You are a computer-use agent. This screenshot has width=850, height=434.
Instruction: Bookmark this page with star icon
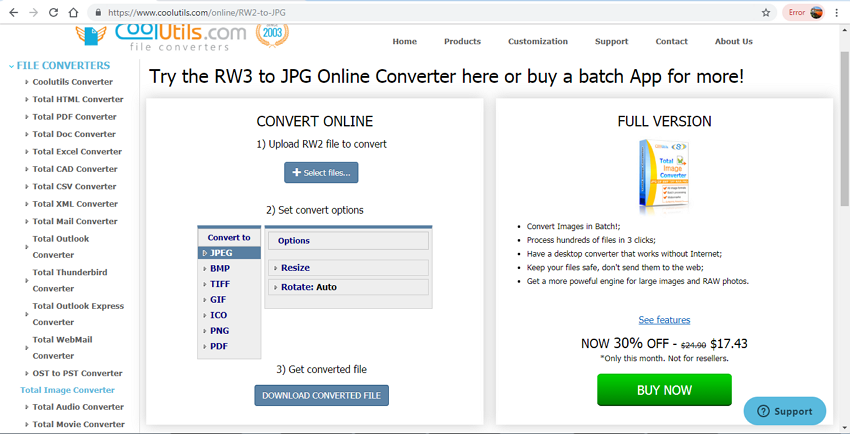766,13
